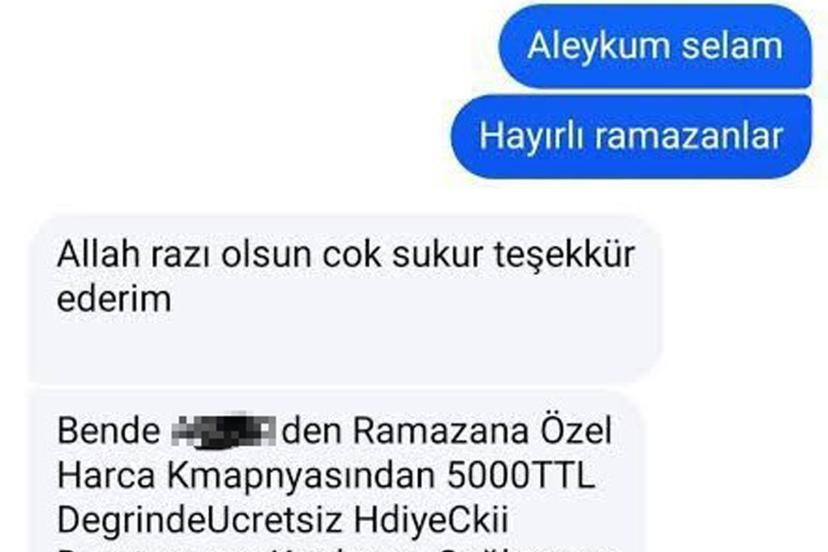This screenshot has height=552, width=828.
Task: Click the 'Harca Kmapnyasından' text line
Action: point(247,476)
